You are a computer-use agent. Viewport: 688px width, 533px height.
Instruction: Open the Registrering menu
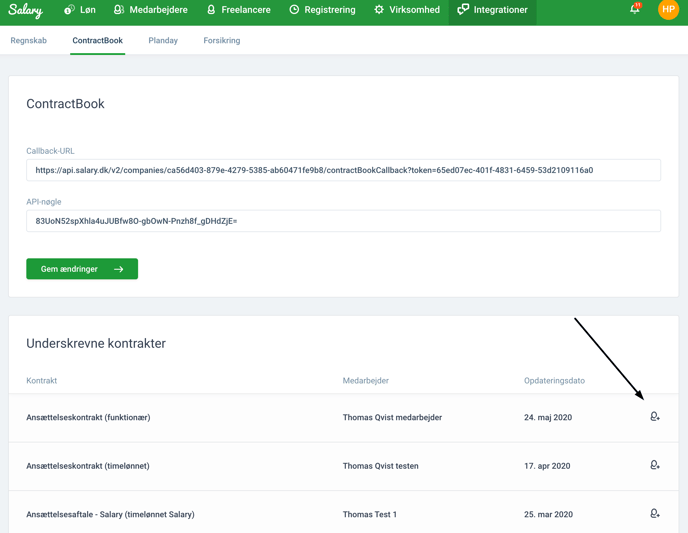pos(322,10)
